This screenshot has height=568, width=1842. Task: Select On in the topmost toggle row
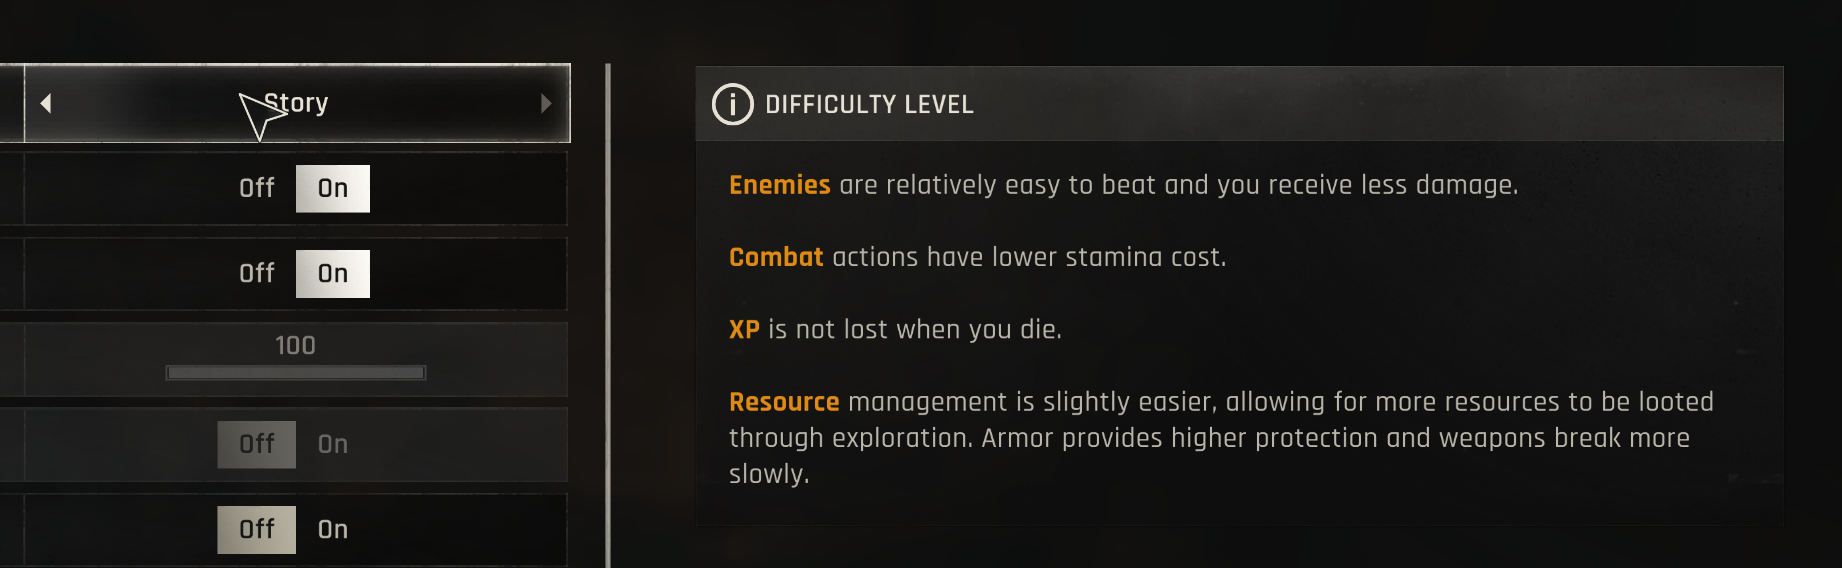pos(333,188)
